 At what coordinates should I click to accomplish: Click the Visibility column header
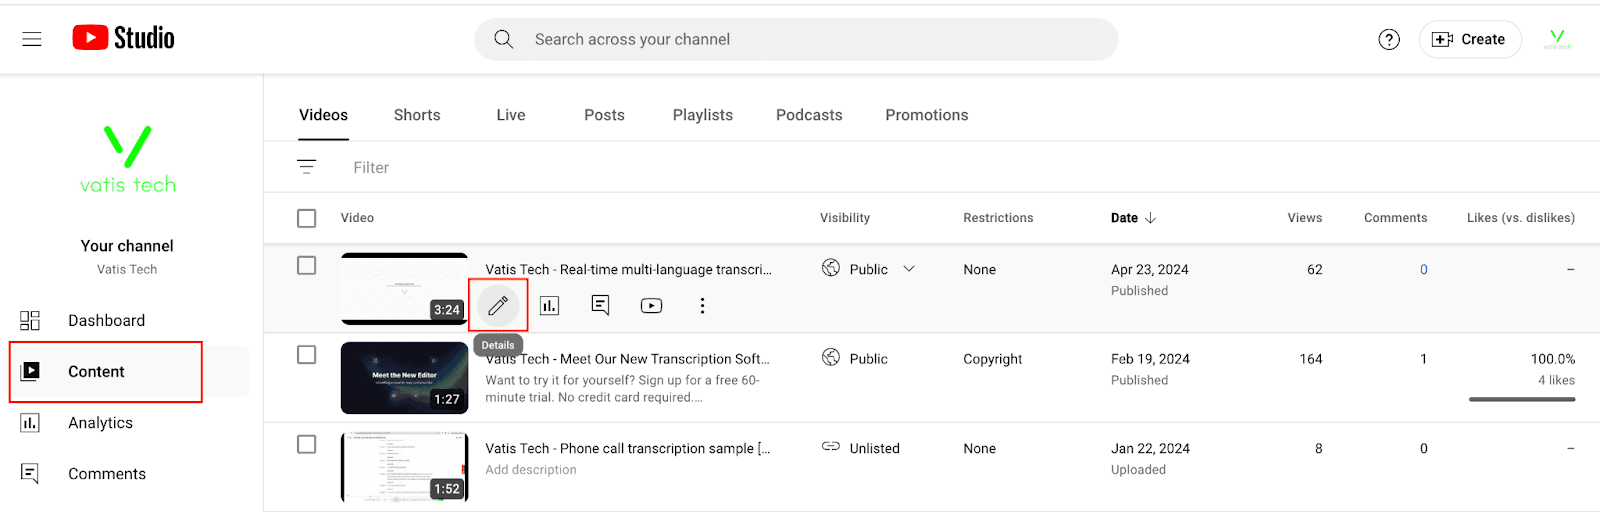(845, 218)
